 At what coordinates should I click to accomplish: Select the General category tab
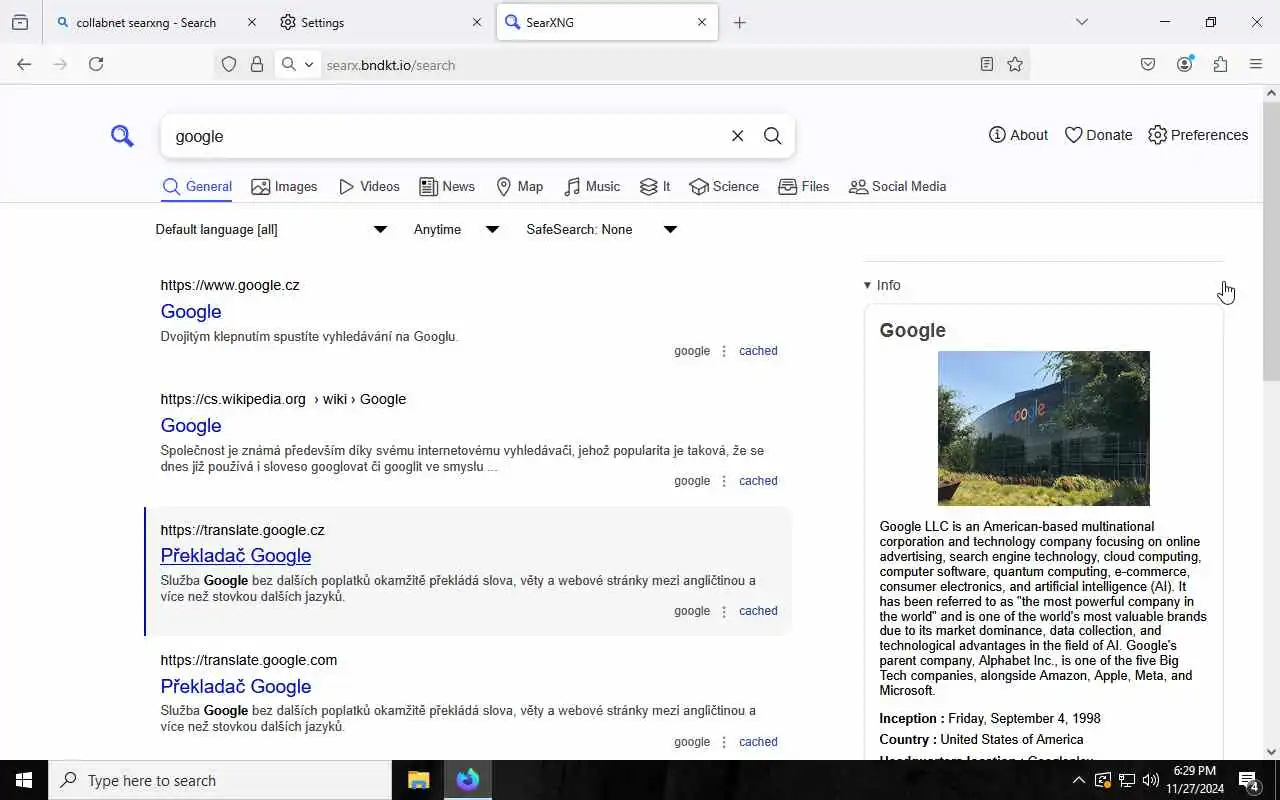pos(197,187)
